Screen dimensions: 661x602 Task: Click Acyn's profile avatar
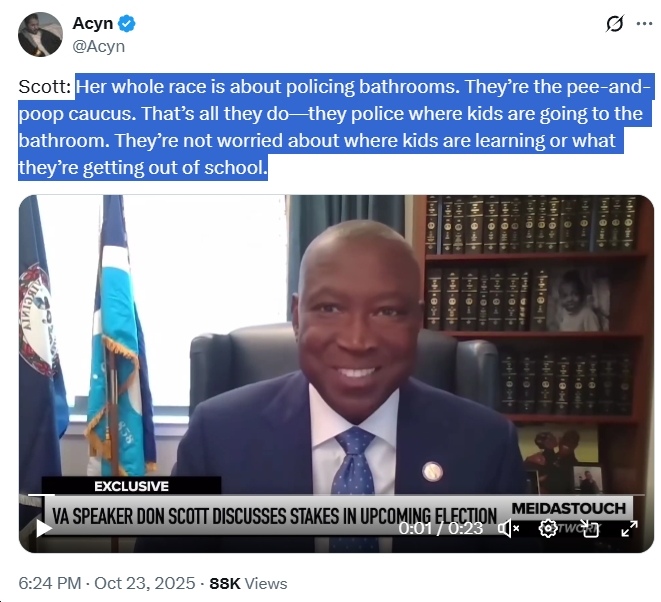(x=40, y=34)
